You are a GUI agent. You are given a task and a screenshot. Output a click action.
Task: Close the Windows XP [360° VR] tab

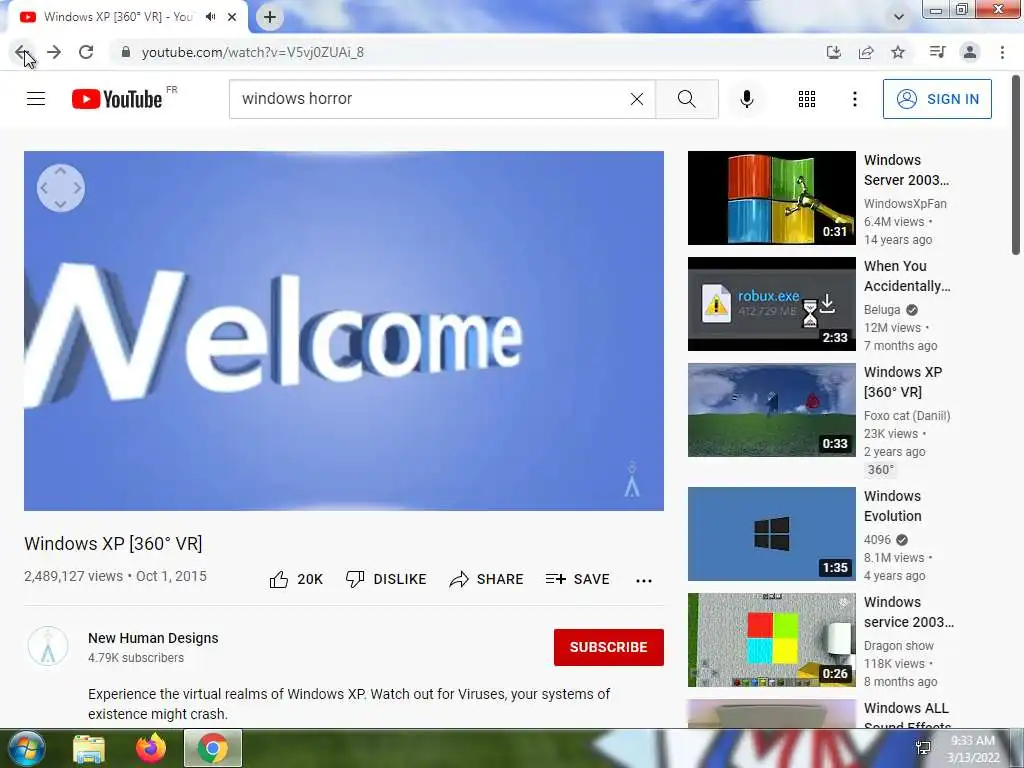[x=232, y=17]
